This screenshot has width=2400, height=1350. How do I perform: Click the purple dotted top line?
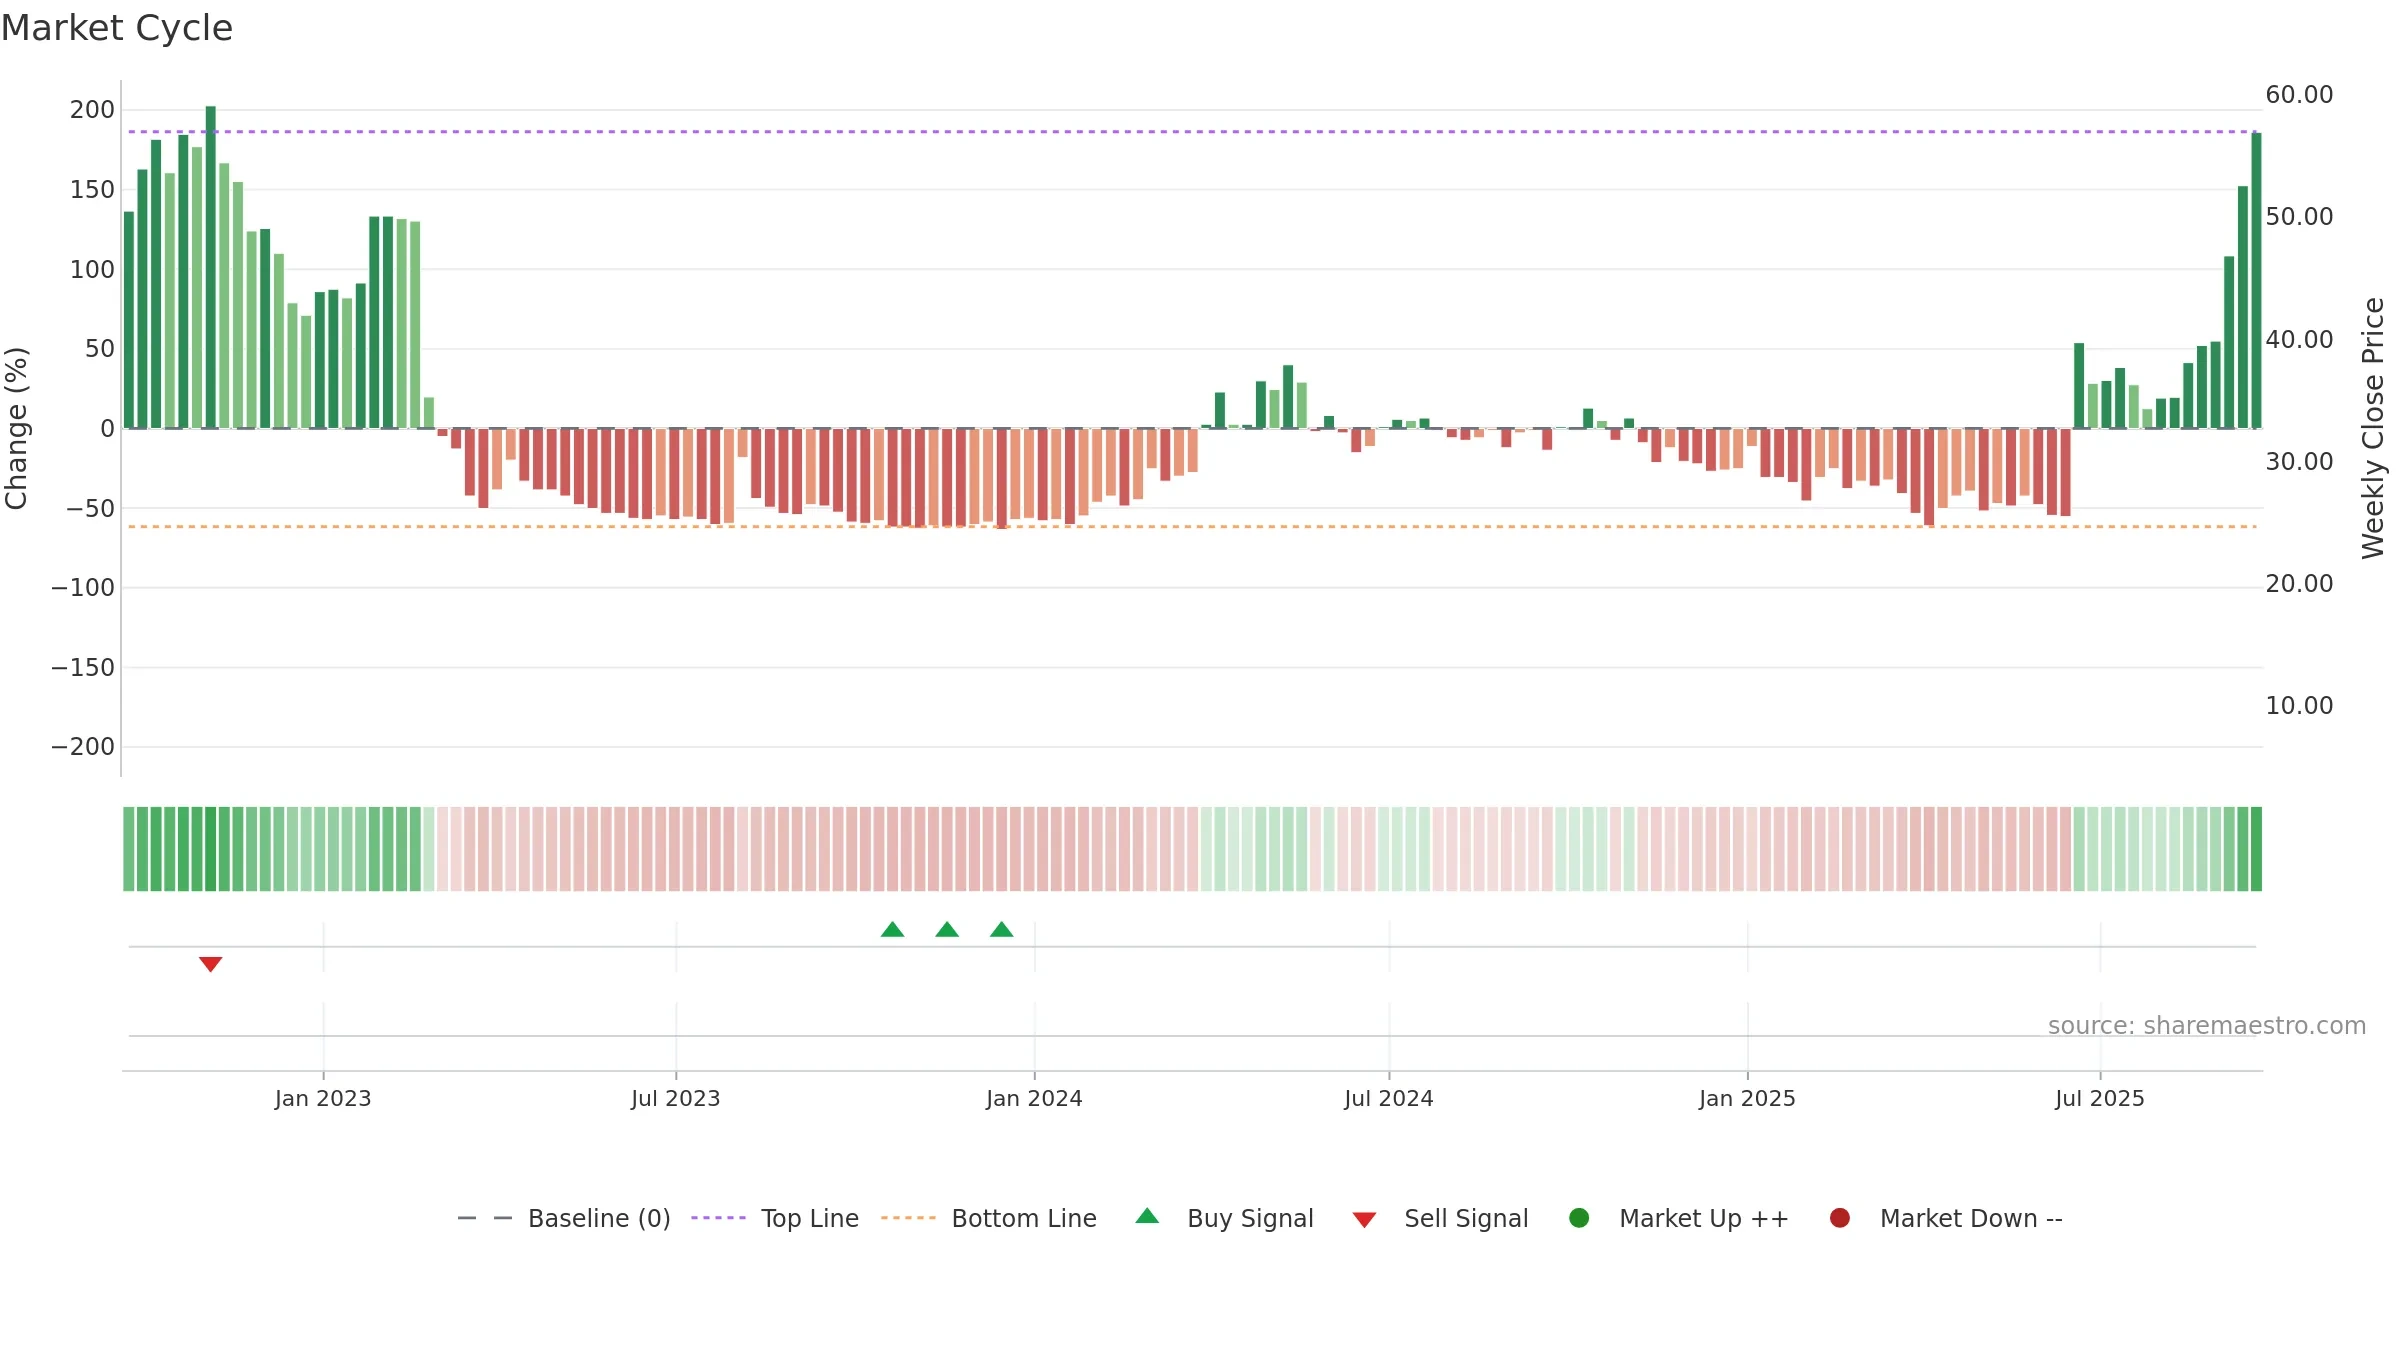tap(1192, 131)
